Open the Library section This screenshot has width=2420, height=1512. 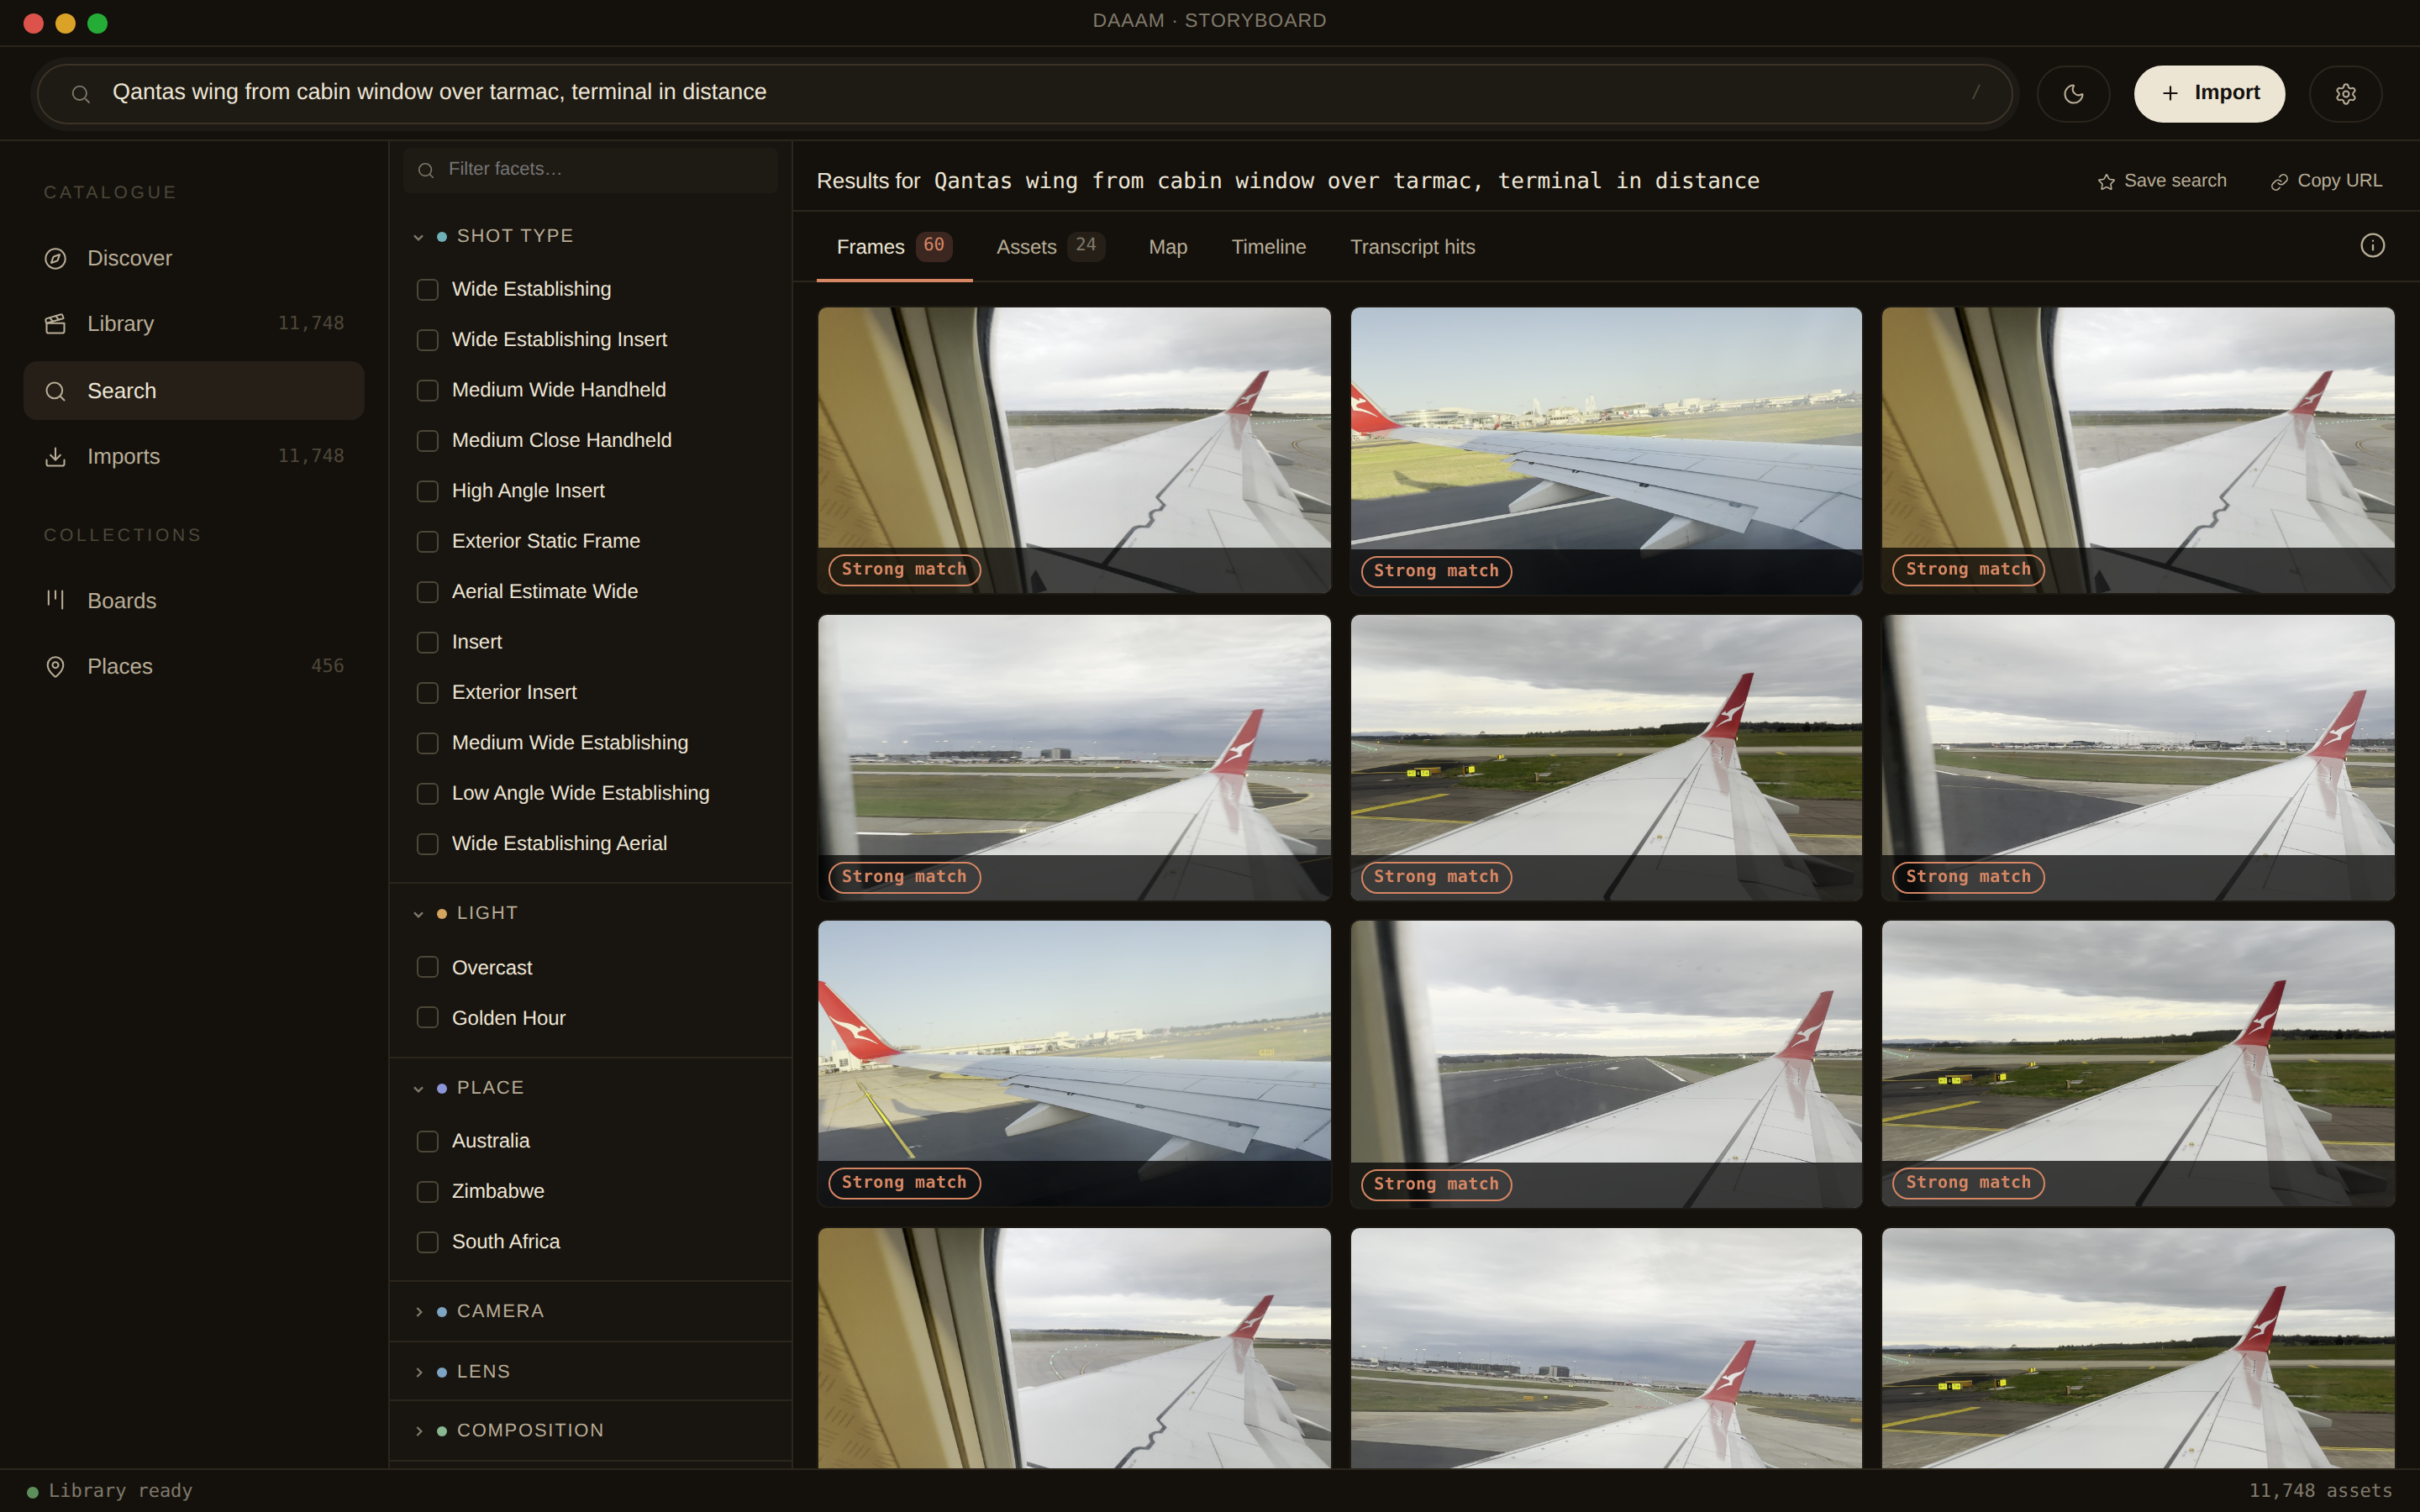[194, 324]
